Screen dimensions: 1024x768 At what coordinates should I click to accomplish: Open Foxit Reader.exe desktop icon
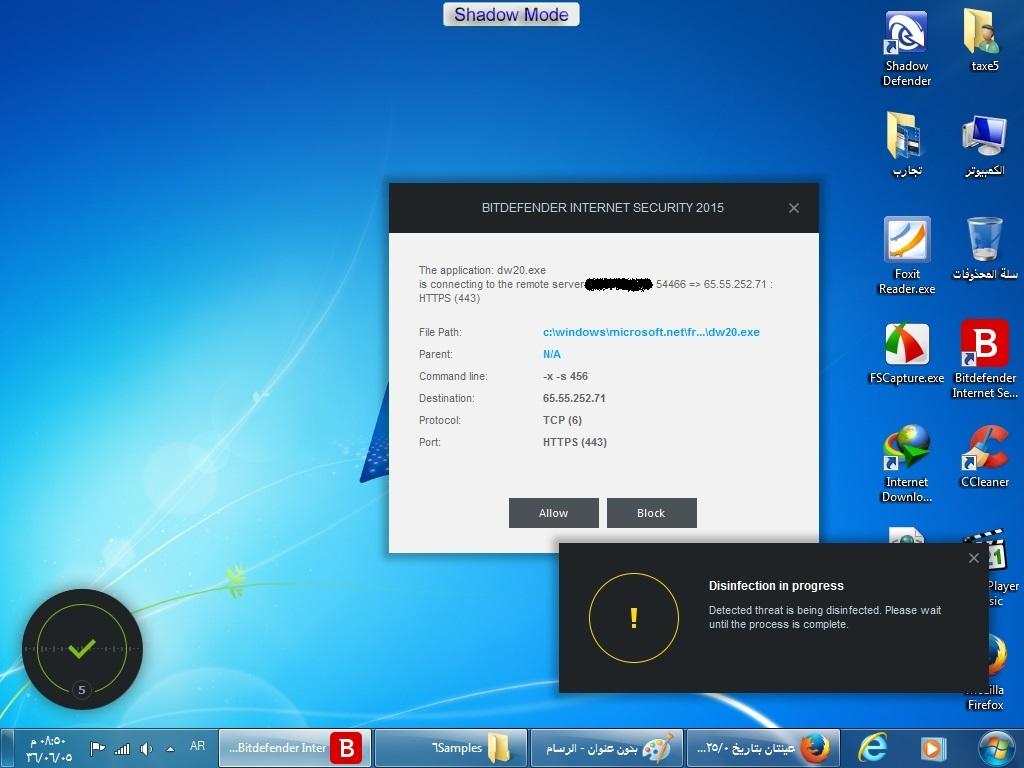pyautogui.click(x=906, y=255)
